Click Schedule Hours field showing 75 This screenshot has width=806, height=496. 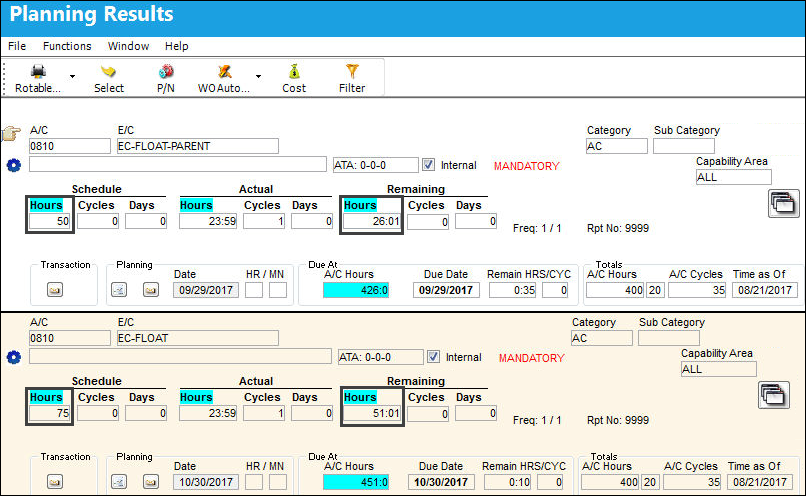click(x=49, y=413)
